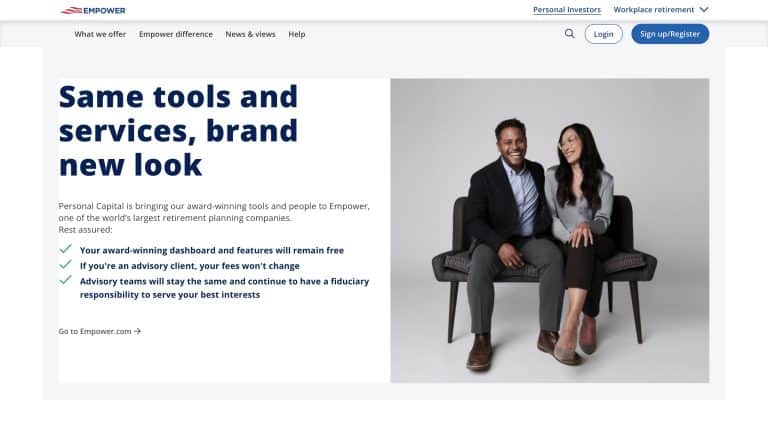Click the Login button
The width and height of the screenshot is (768, 437).
(603, 34)
